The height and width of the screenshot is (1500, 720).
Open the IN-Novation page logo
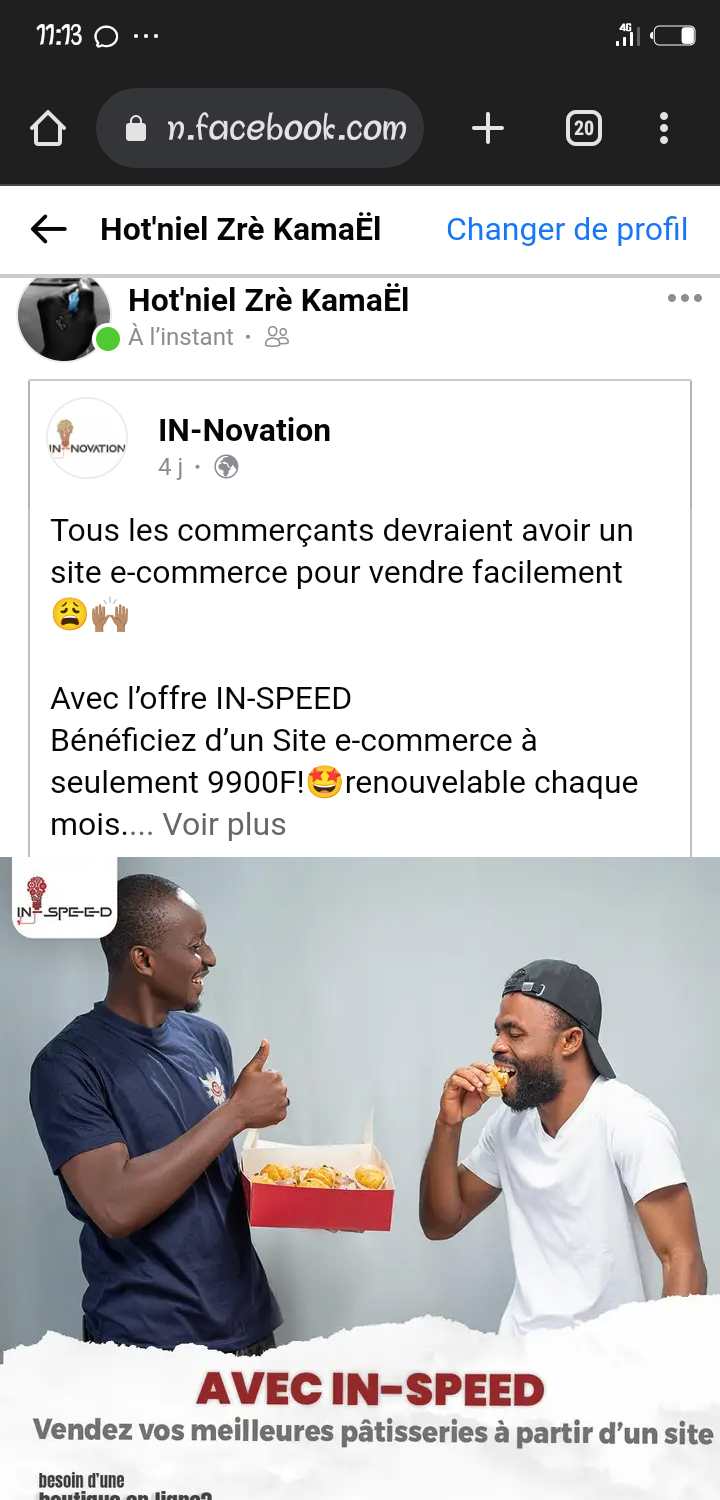pyautogui.click(x=87, y=438)
